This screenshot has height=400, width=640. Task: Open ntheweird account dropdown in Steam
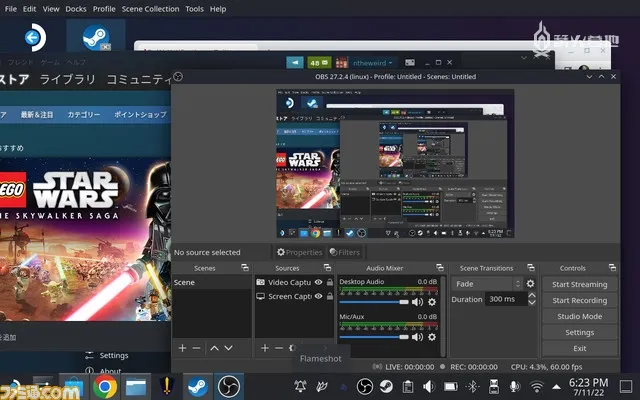point(372,63)
